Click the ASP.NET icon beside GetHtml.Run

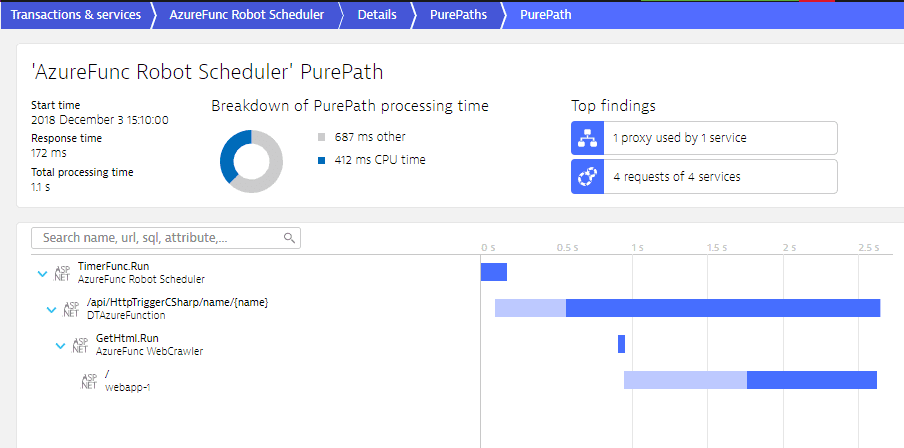(x=80, y=345)
